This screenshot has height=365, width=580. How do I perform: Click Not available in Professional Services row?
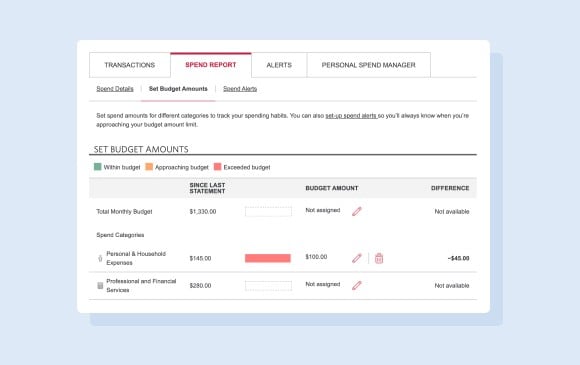(x=452, y=285)
